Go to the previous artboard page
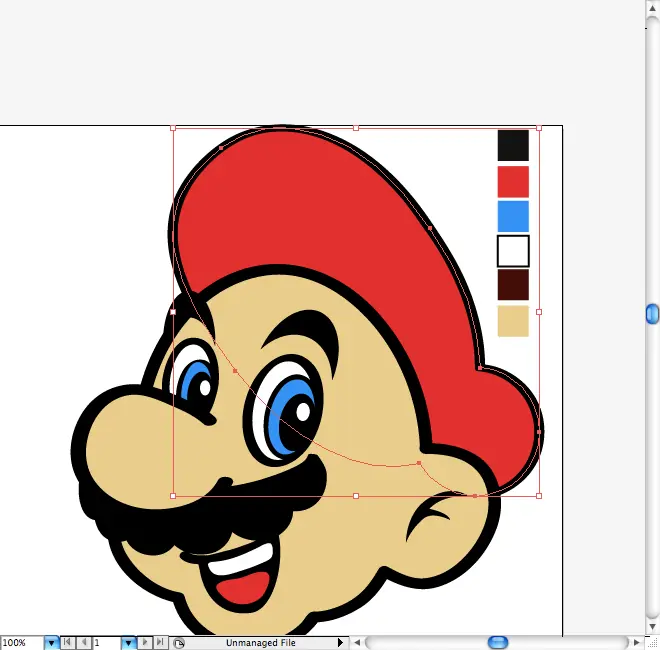Viewport: 660px width, 650px height. [83, 643]
